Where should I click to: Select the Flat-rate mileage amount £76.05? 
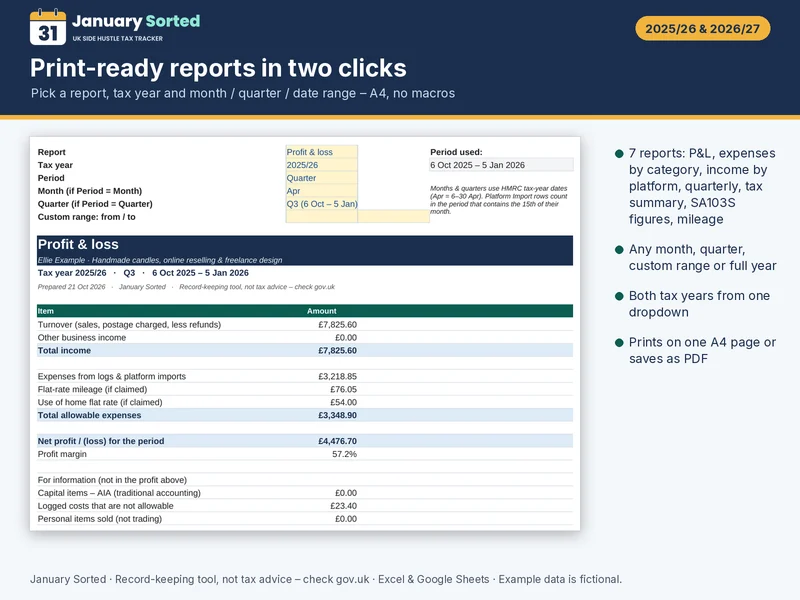(343, 389)
